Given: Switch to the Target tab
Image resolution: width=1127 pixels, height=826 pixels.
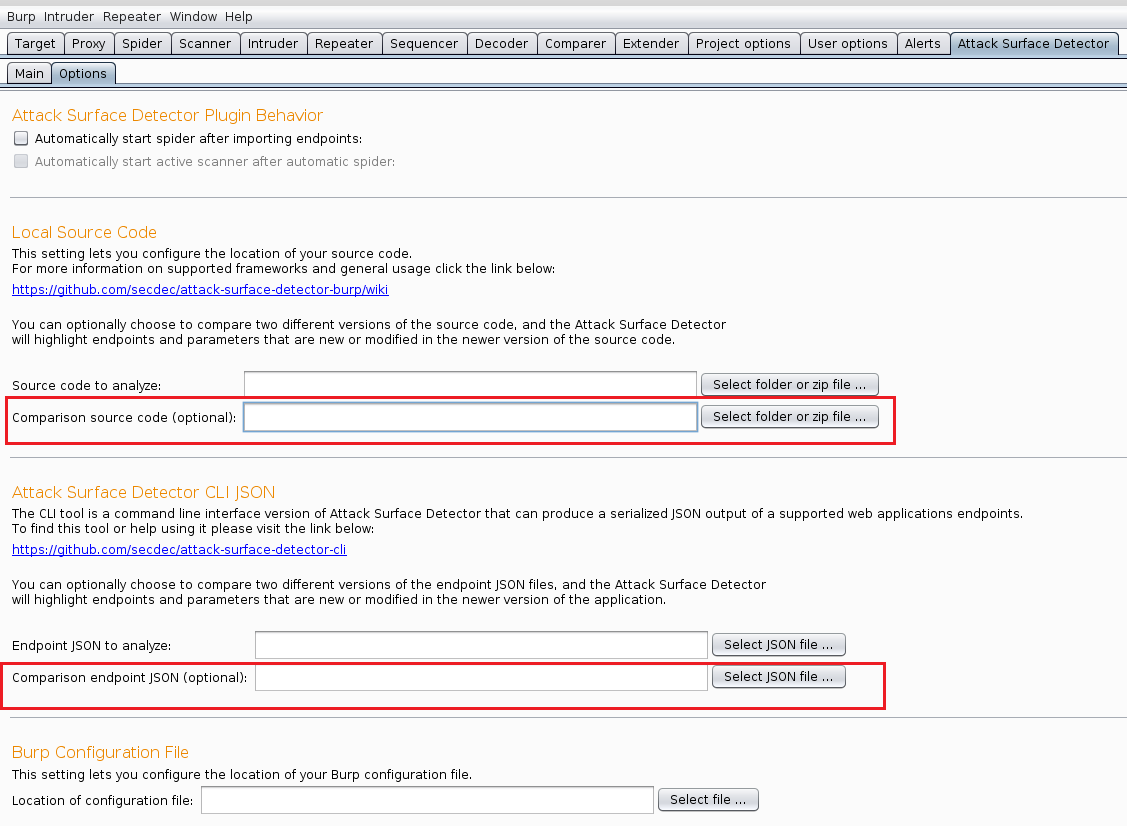Looking at the screenshot, I should (35, 44).
